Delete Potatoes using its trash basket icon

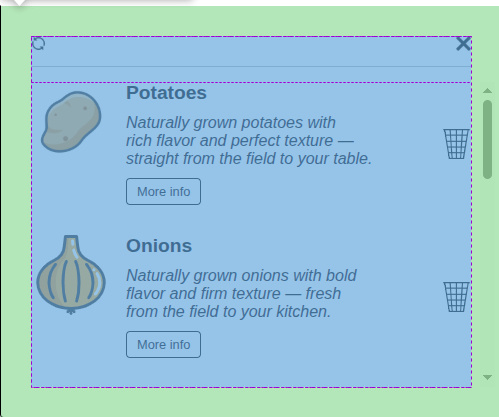click(456, 144)
